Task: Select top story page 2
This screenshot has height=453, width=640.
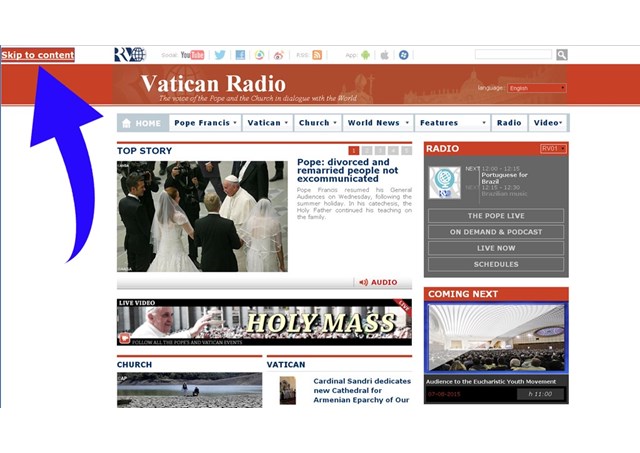Action: [367, 151]
